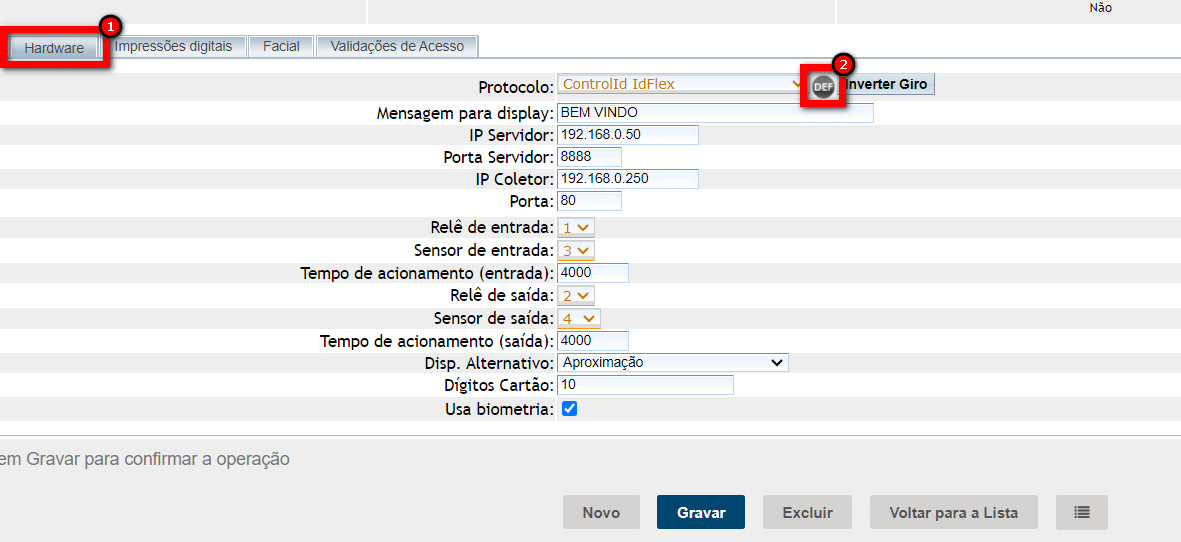Open the Disp. Alternativo dropdown
The width and height of the screenshot is (1181, 542).
[x=672, y=362]
